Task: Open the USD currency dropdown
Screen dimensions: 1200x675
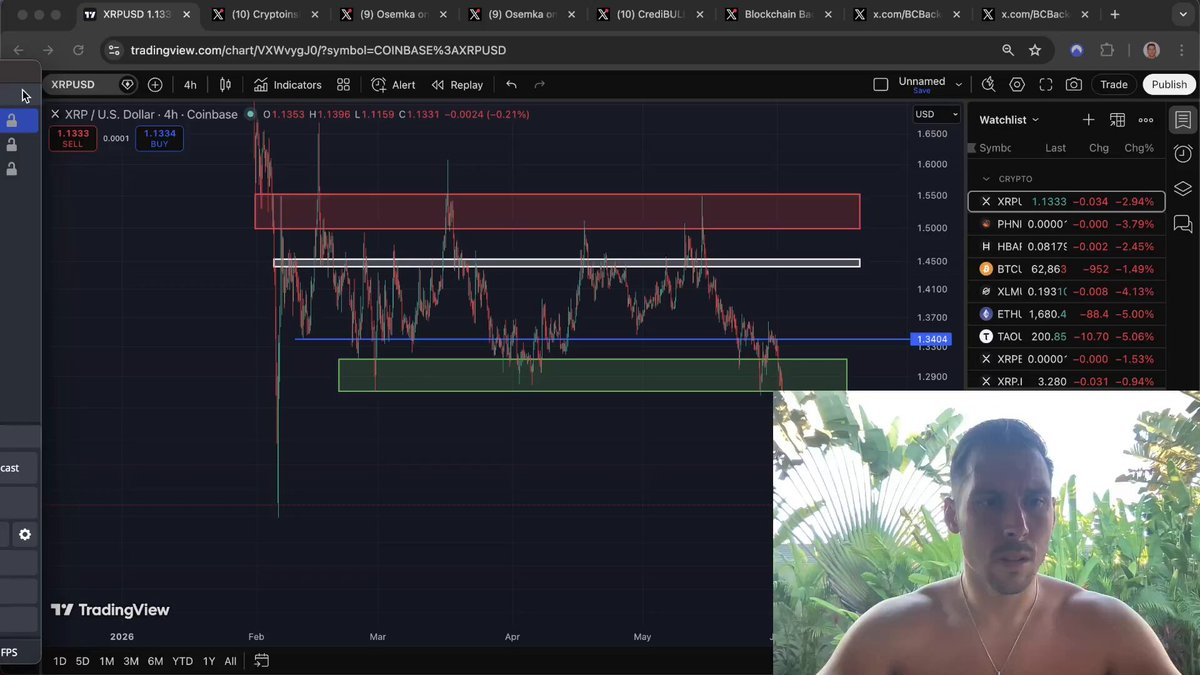Action: (x=937, y=114)
